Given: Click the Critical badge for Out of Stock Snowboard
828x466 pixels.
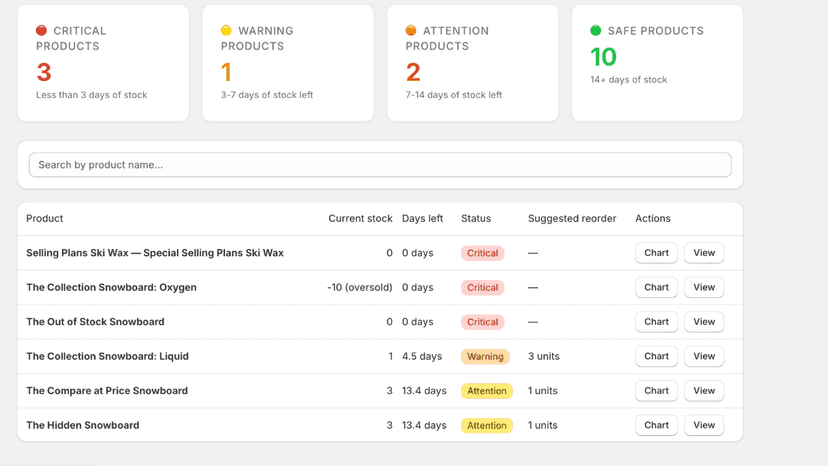Looking at the screenshot, I should click(483, 322).
